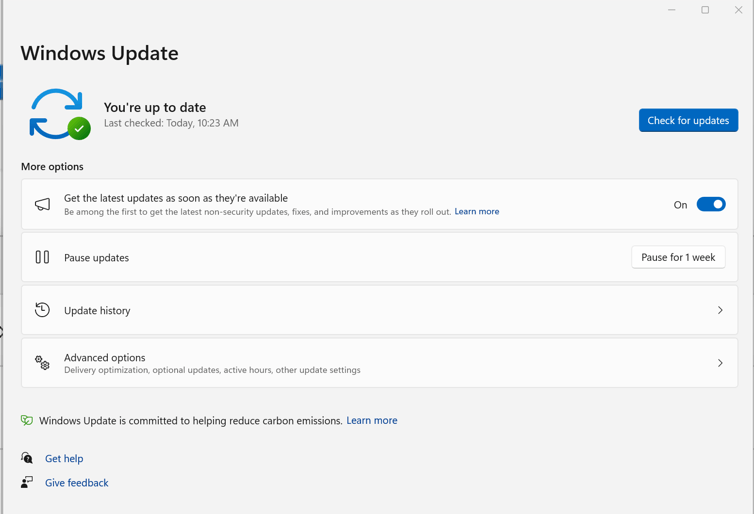The image size is (754, 514).
Task: Click the gears icon for Advanced options
Action: tap(42, 363)
